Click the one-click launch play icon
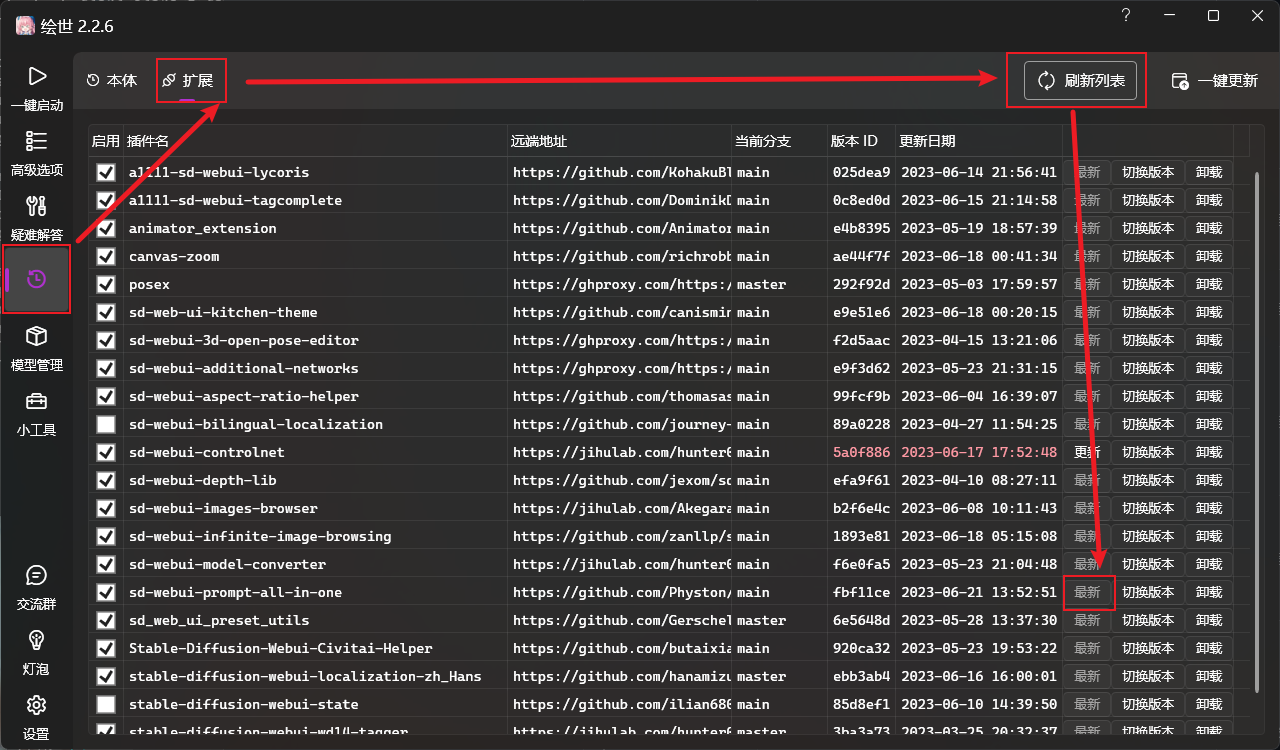 (37, 77)
